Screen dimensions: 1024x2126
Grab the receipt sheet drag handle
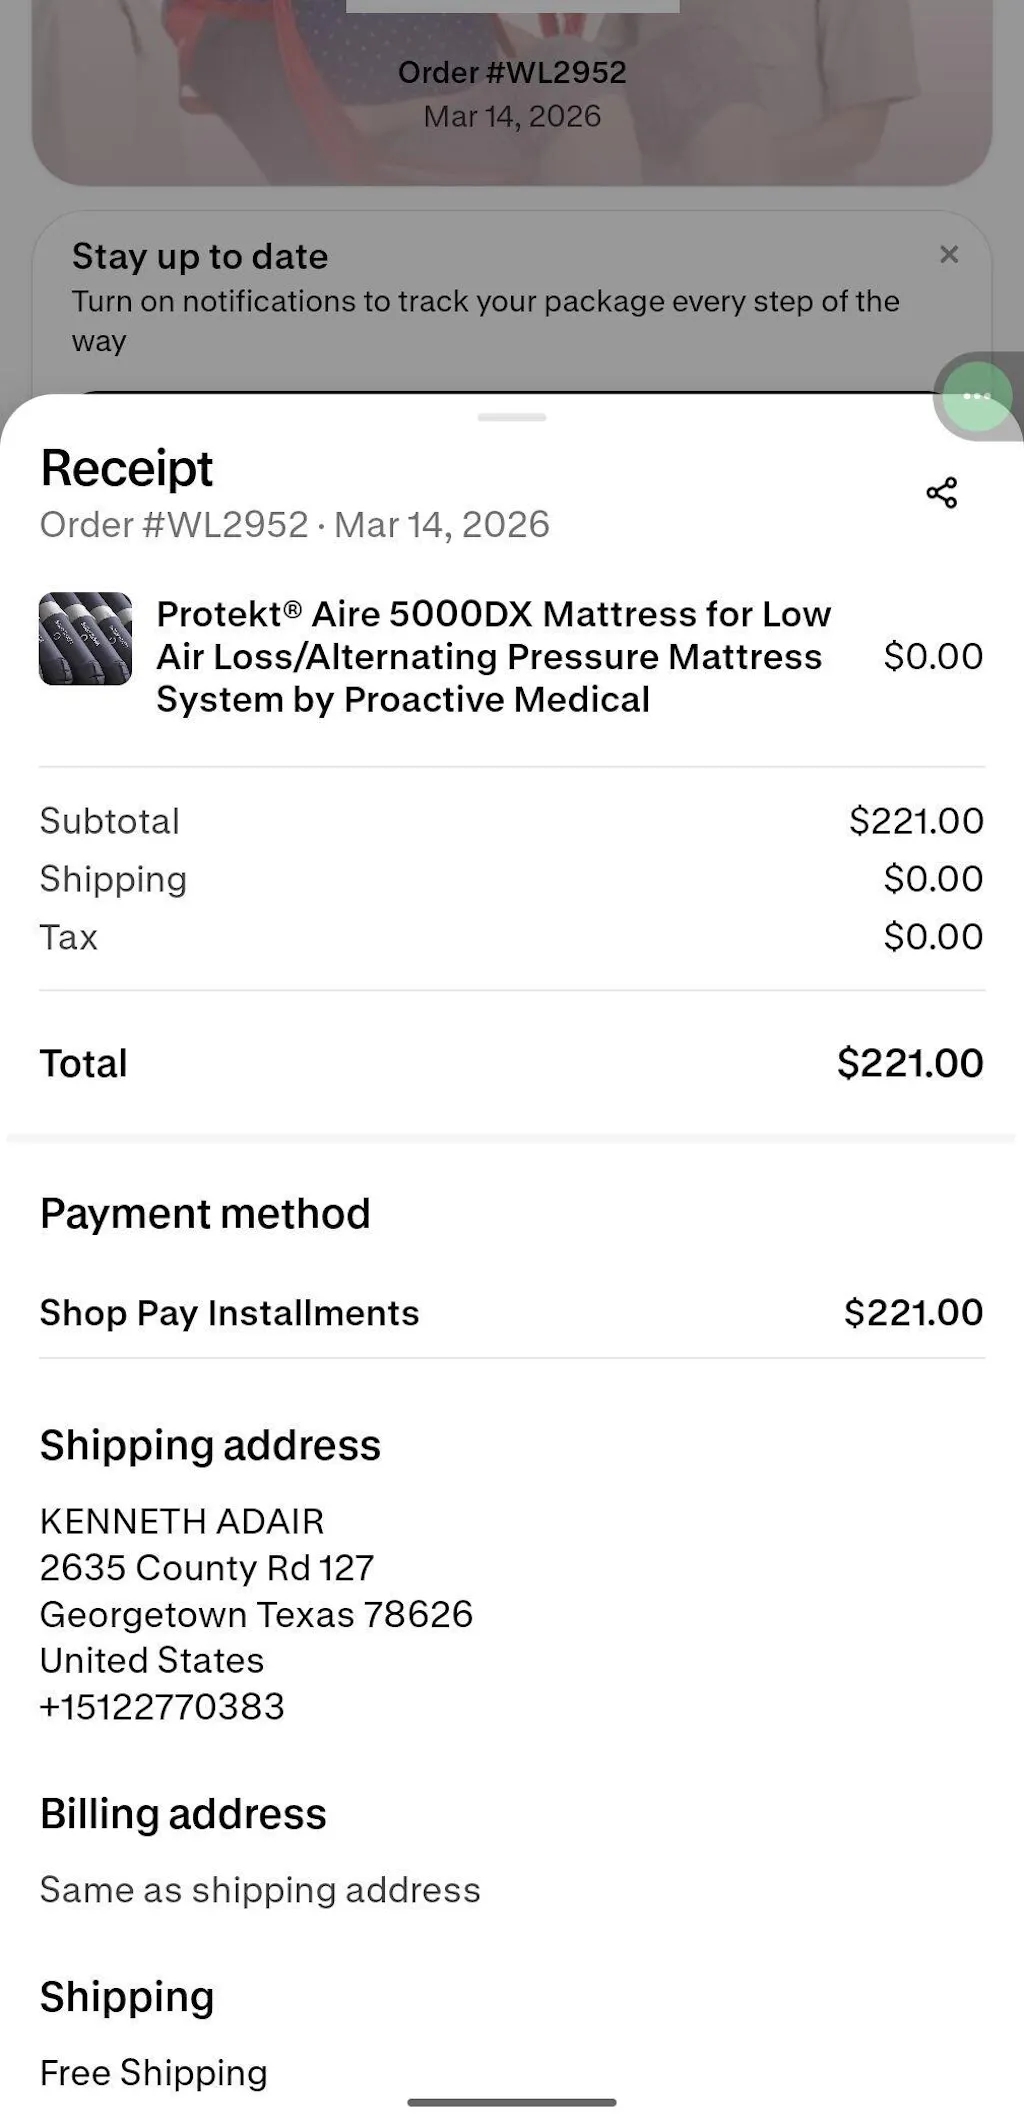[x=512, y=417]
